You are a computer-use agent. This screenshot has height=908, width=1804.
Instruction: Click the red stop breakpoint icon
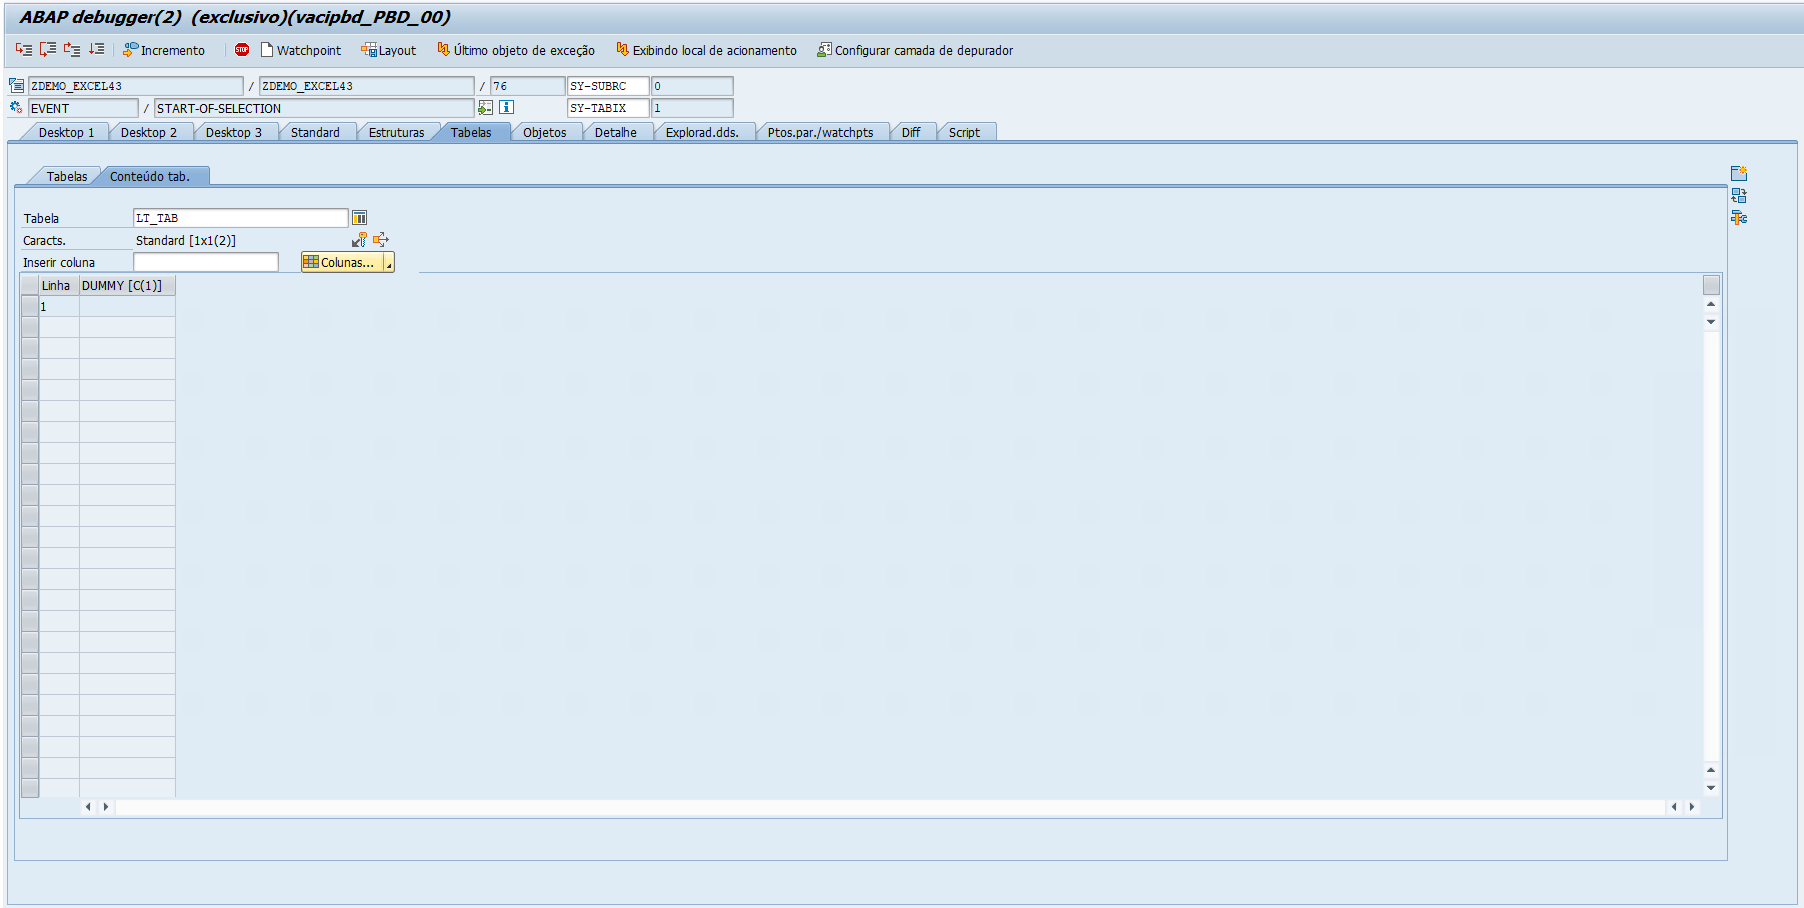click(x=240, y=49)
